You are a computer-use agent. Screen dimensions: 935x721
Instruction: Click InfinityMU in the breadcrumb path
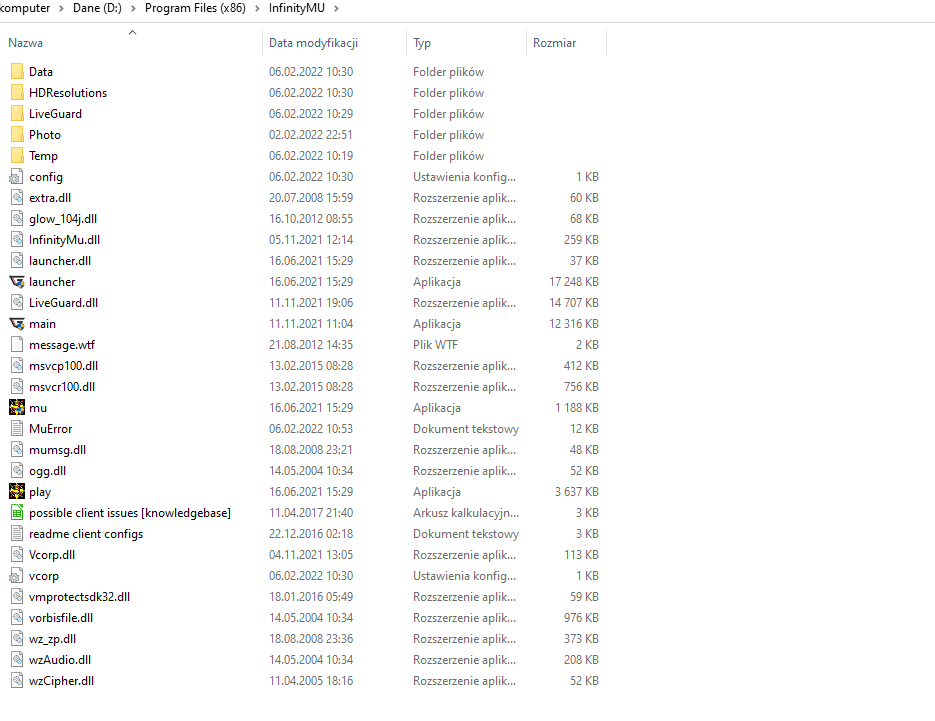(x=296, y=8)
